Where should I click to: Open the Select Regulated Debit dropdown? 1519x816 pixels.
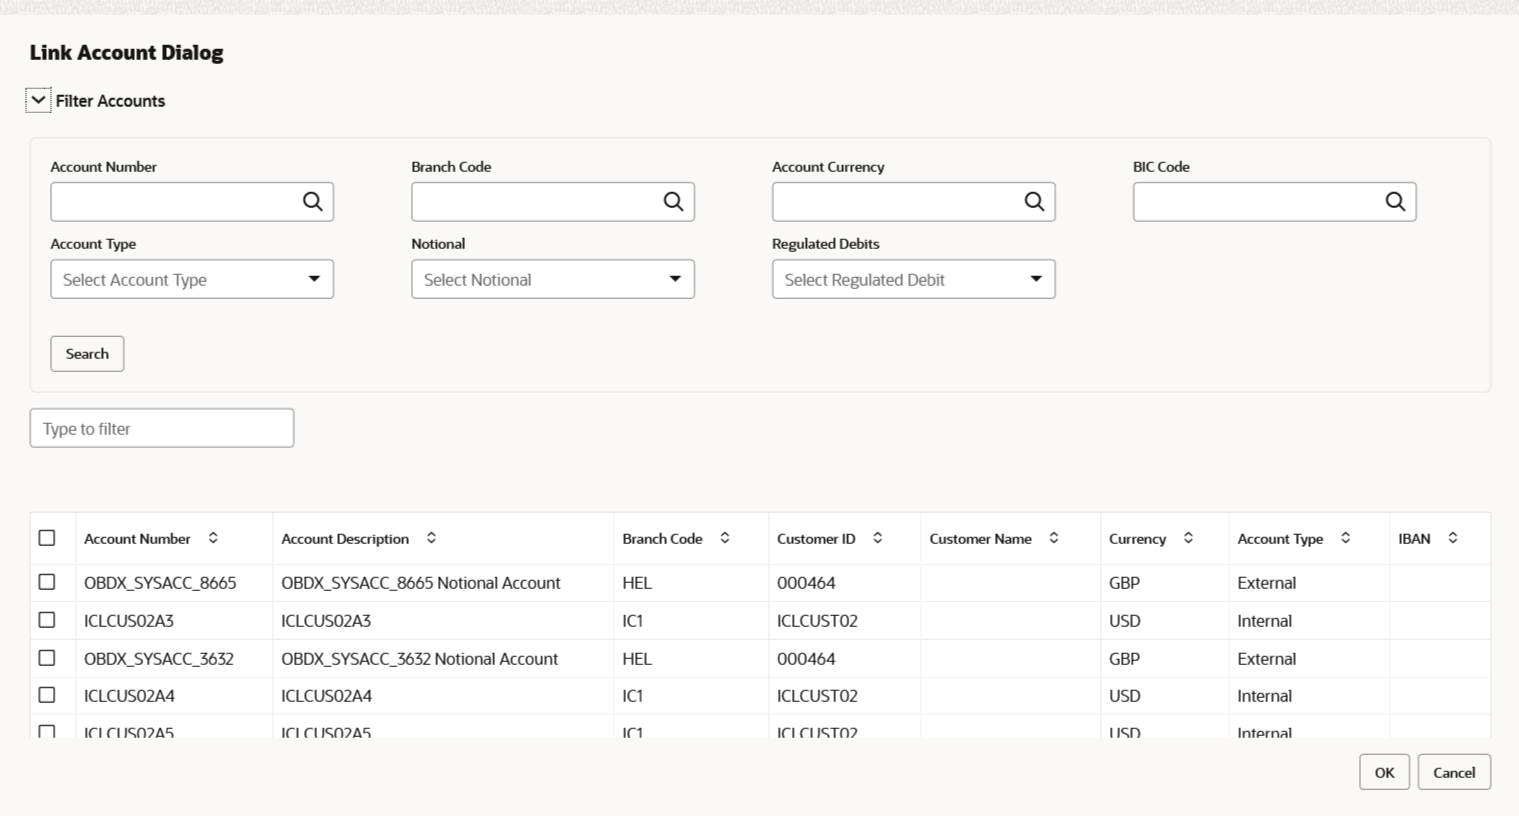point(914,280)
